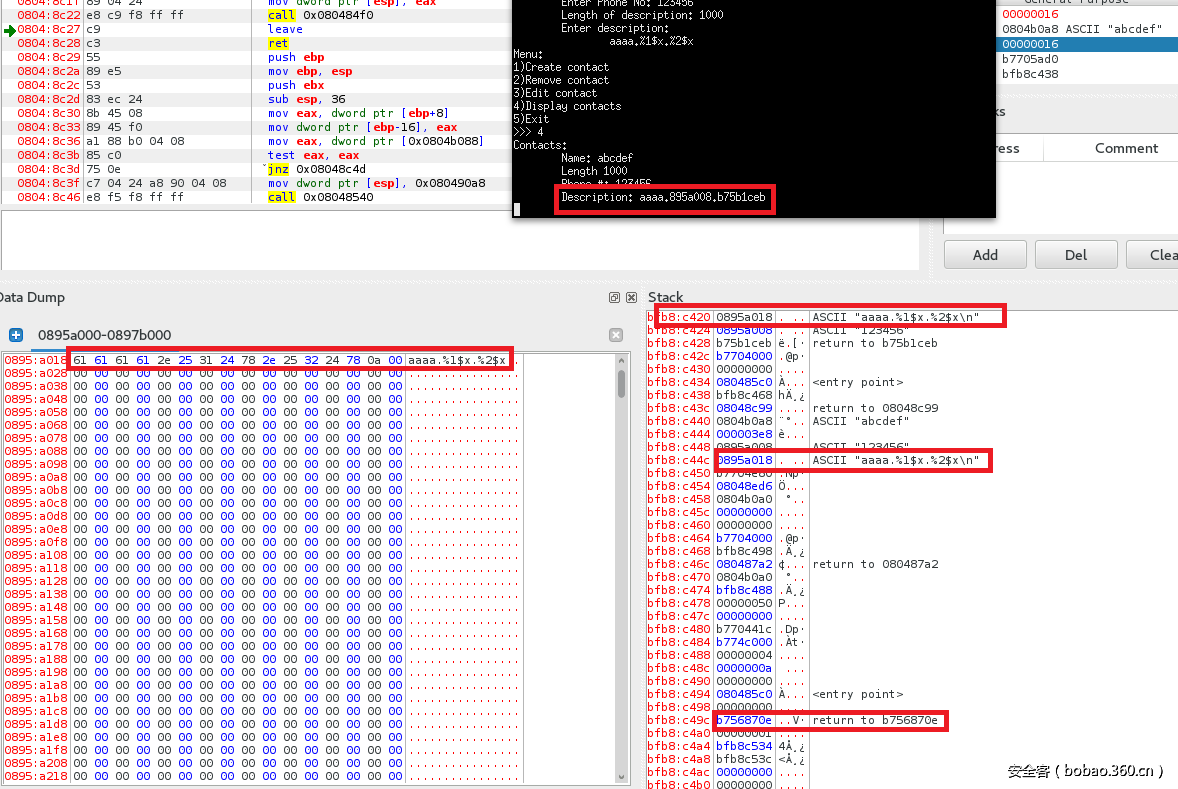Image resolution: width=1178 pixels, height=789 pixels.
Task: Select the call 0x08048540 instruction
Action: click(320, 197)
